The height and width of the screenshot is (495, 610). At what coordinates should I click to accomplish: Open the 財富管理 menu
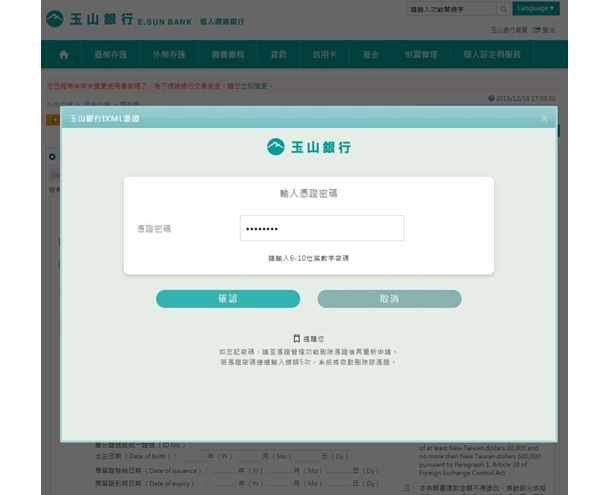coord(421,54)
